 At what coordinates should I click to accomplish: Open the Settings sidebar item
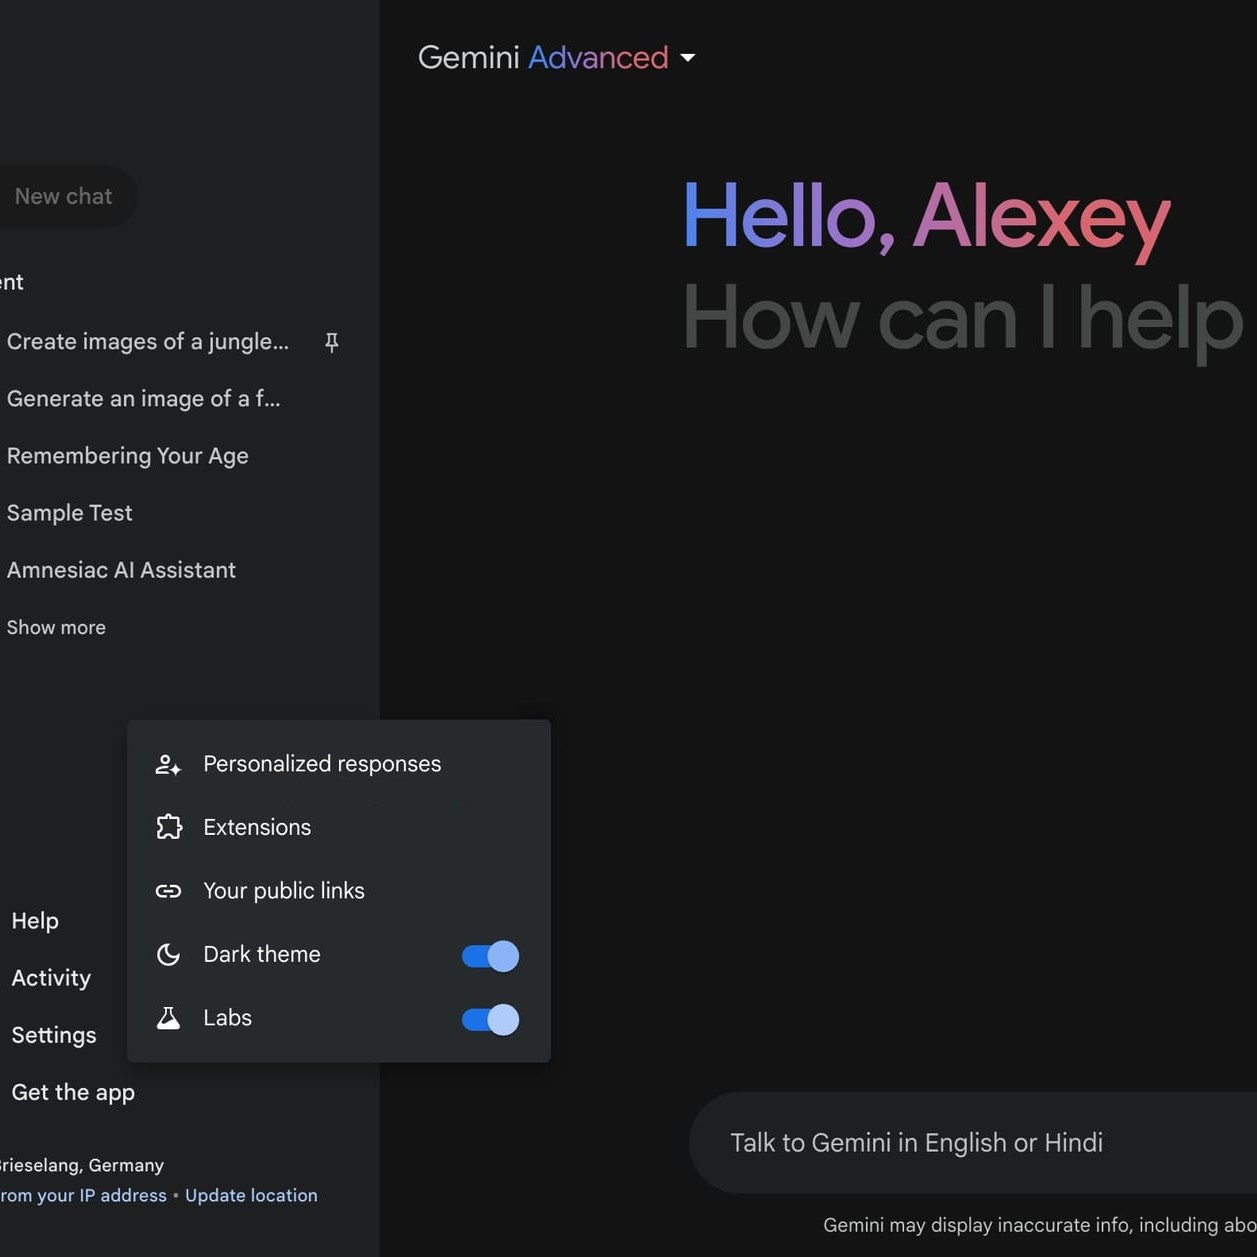tap(54, 1035)
